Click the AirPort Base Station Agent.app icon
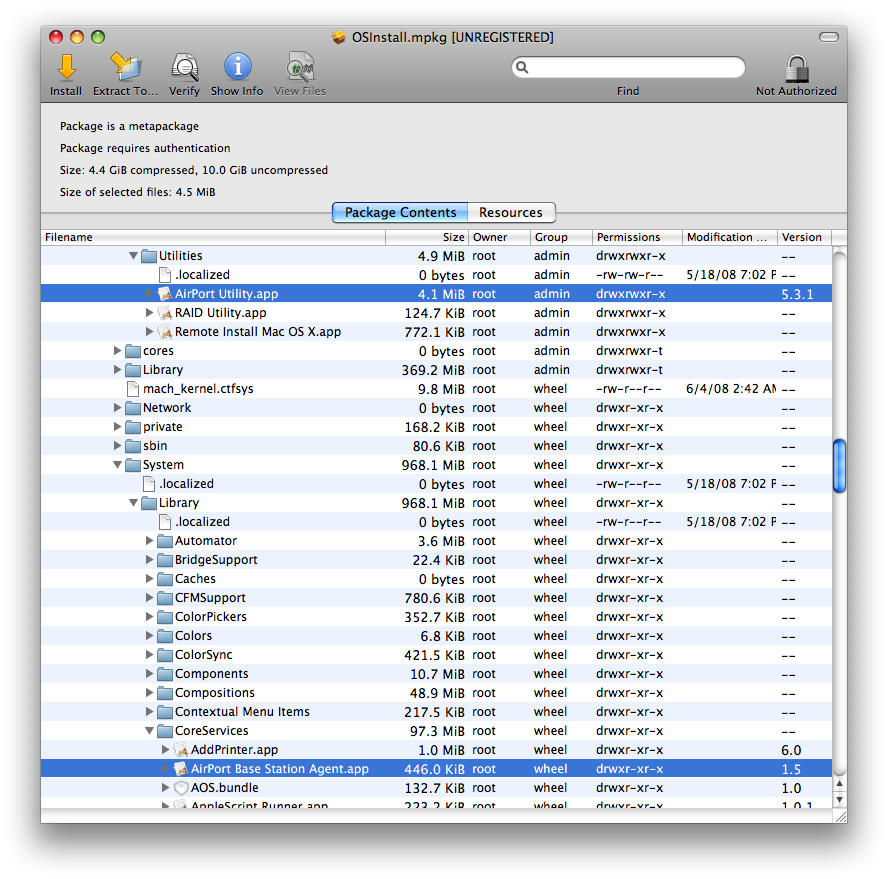Viewport: 888px width, 879px height. point(181,769)
